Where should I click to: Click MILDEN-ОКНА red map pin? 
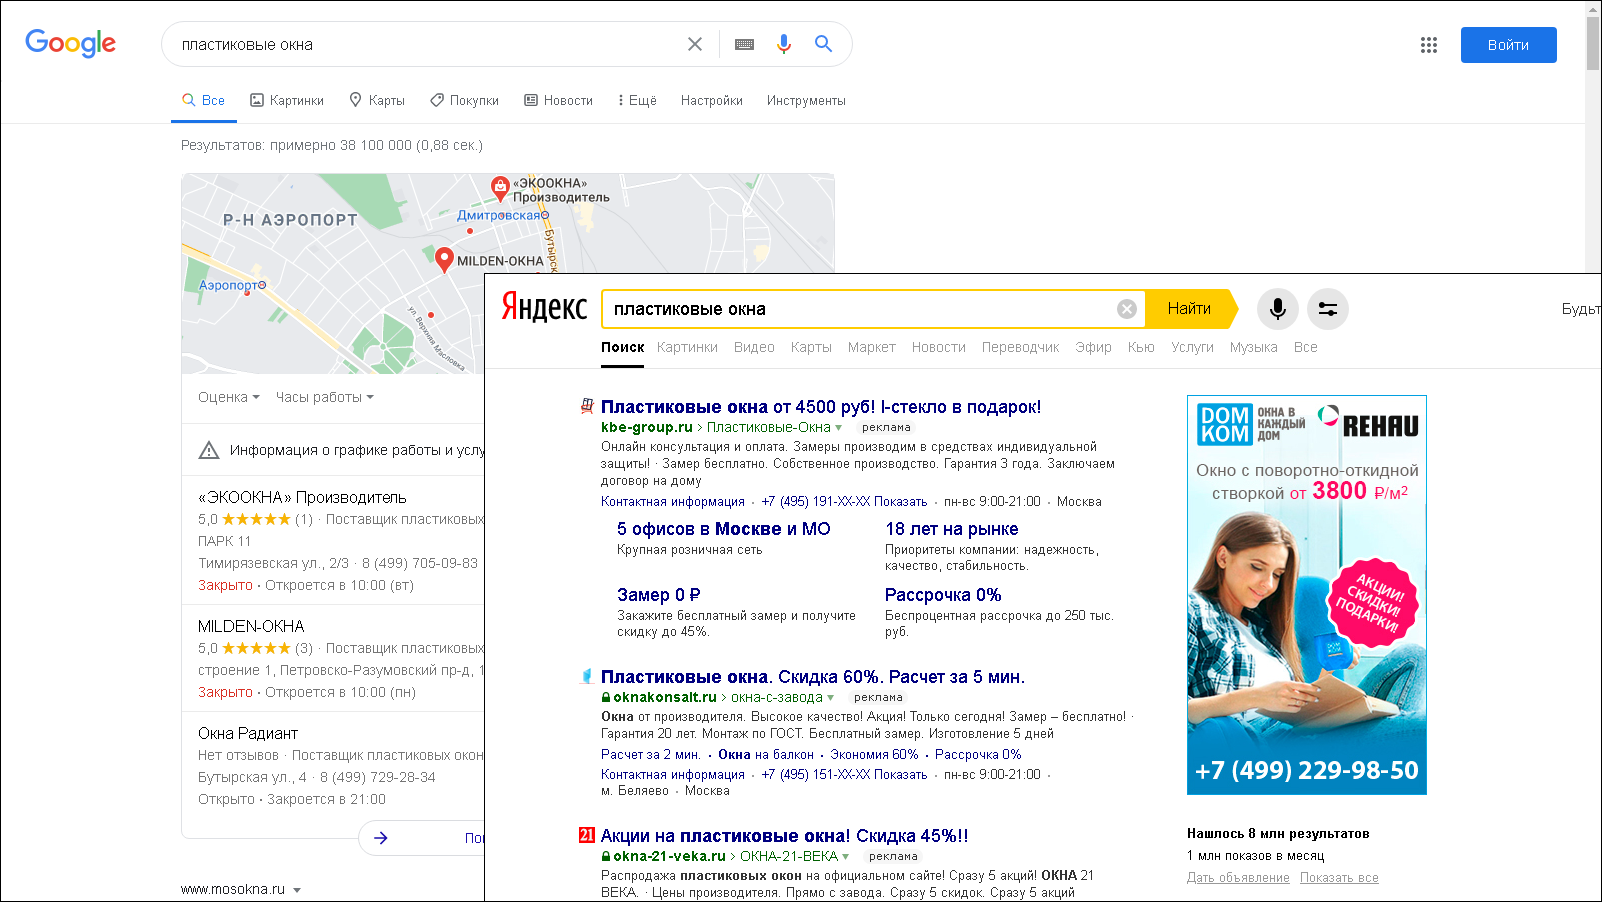pyautogui.click(x=445, y=260)
